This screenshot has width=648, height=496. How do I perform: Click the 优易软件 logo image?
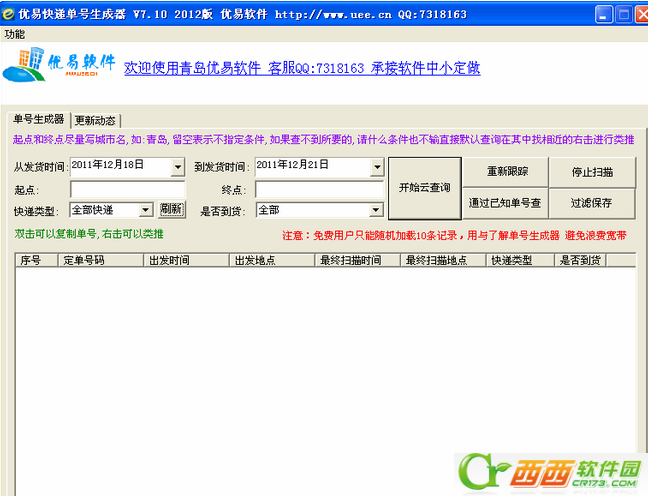(x=59, y=64)
